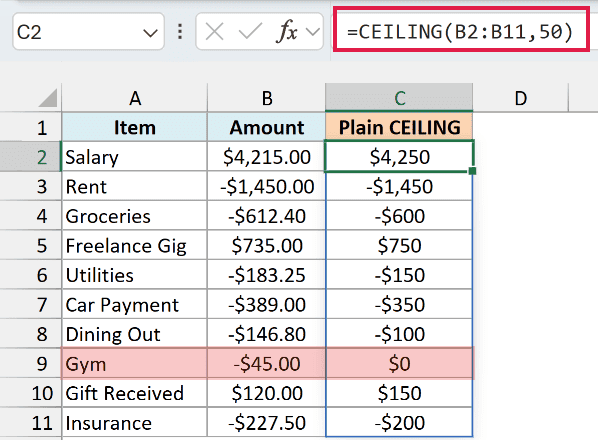Click the -$146.80 amount cell
The width and height of the screenshot is (598, 440).
267,334
